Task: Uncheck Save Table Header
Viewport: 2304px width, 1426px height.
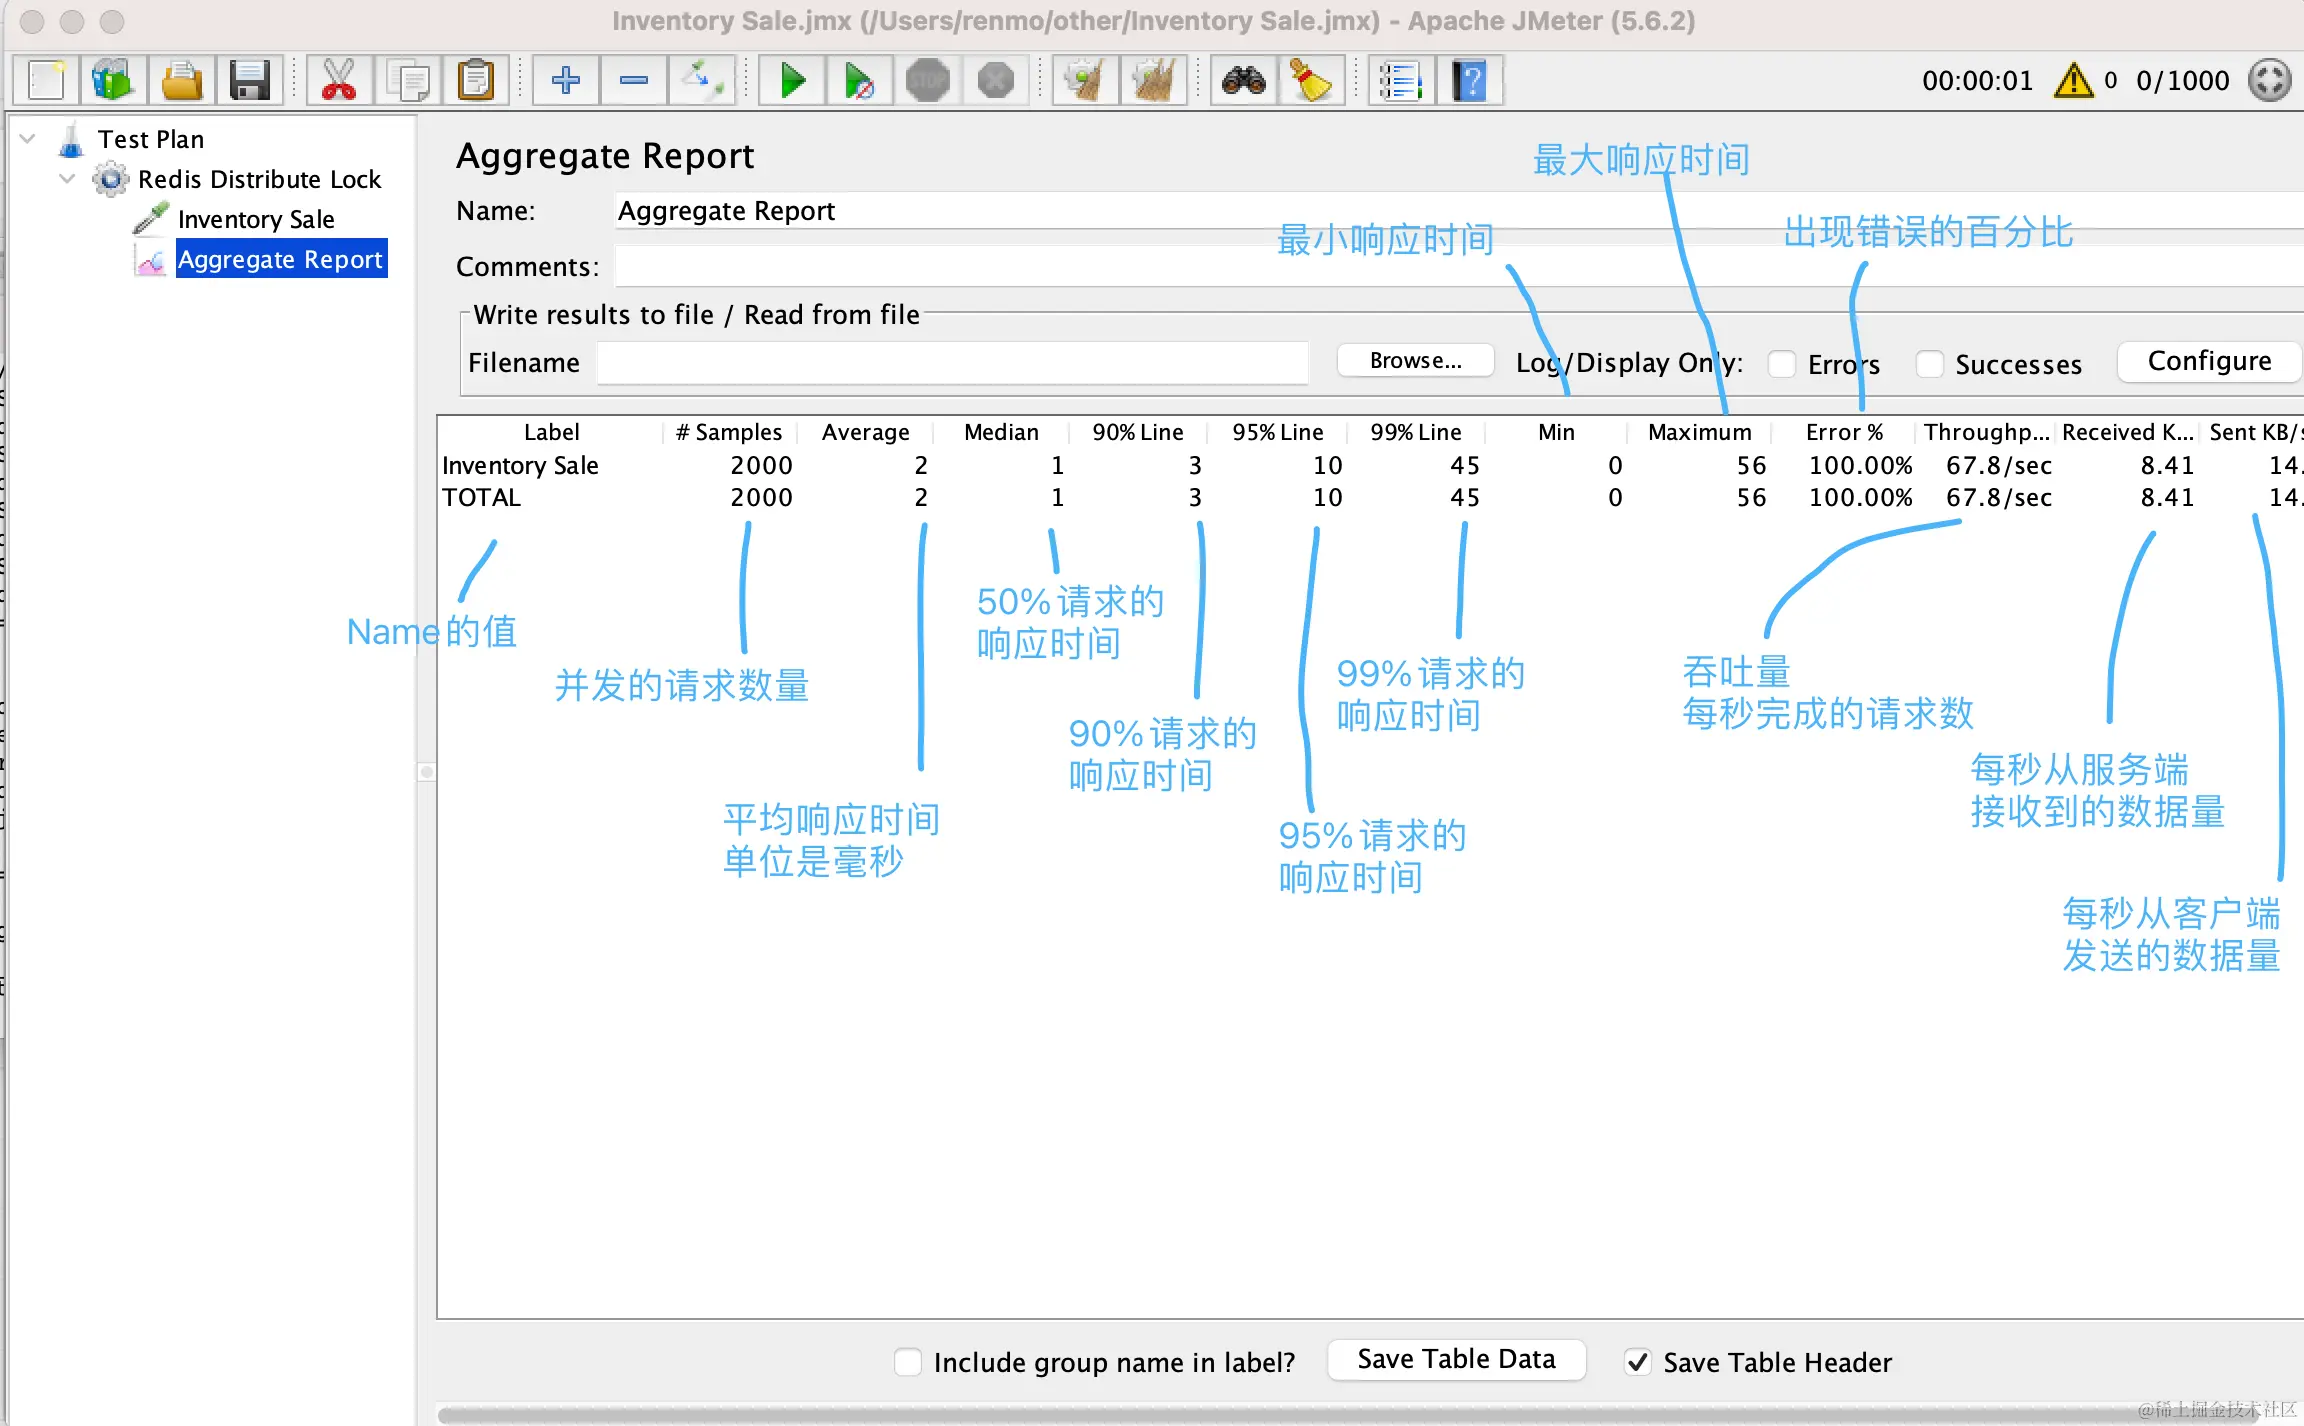Action: 1637,1362
